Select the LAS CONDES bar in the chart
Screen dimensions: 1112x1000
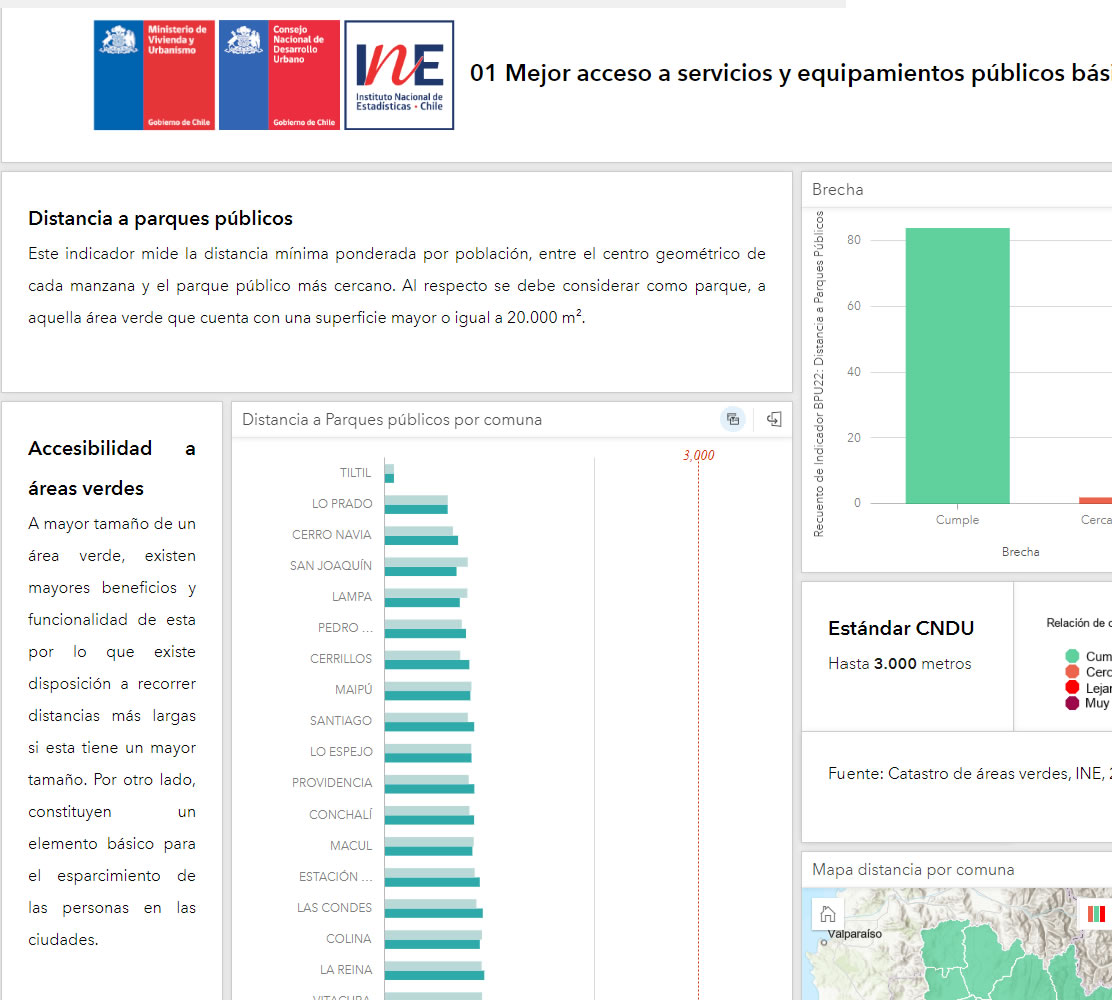[432, 908]
